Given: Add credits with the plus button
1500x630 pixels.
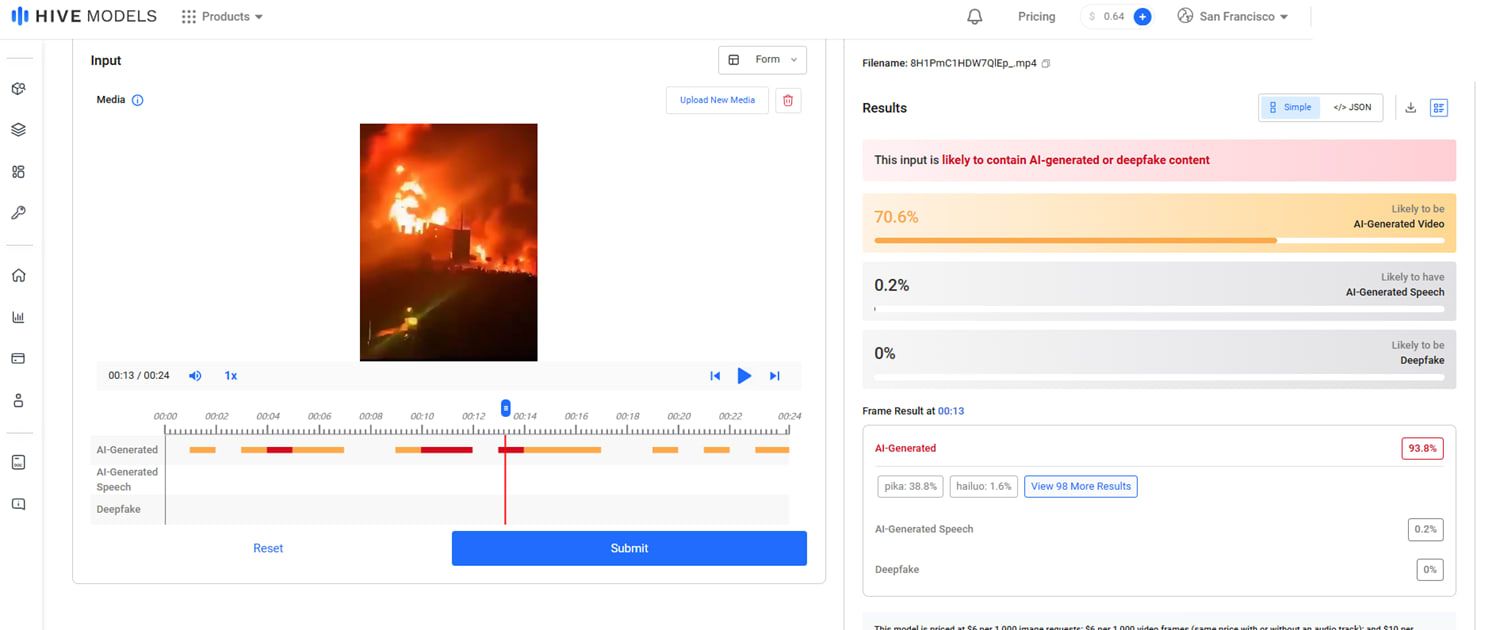Looking at the screenshot, I should [1142, 17].
